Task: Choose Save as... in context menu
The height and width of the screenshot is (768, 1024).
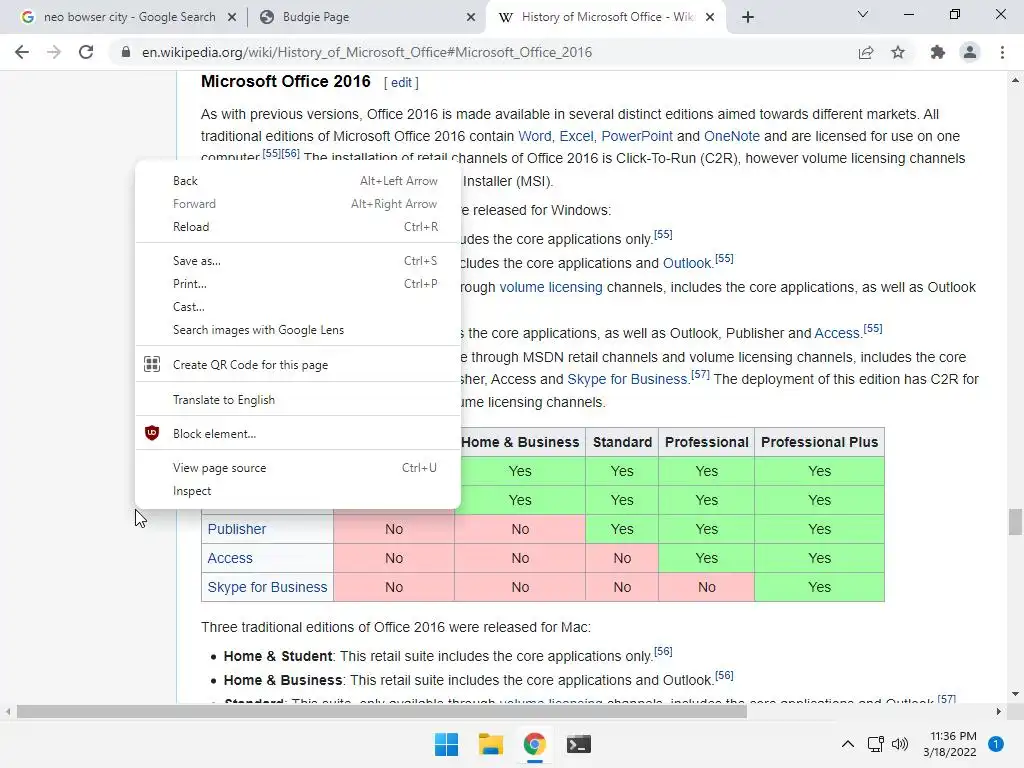Action: coord(298,261)
